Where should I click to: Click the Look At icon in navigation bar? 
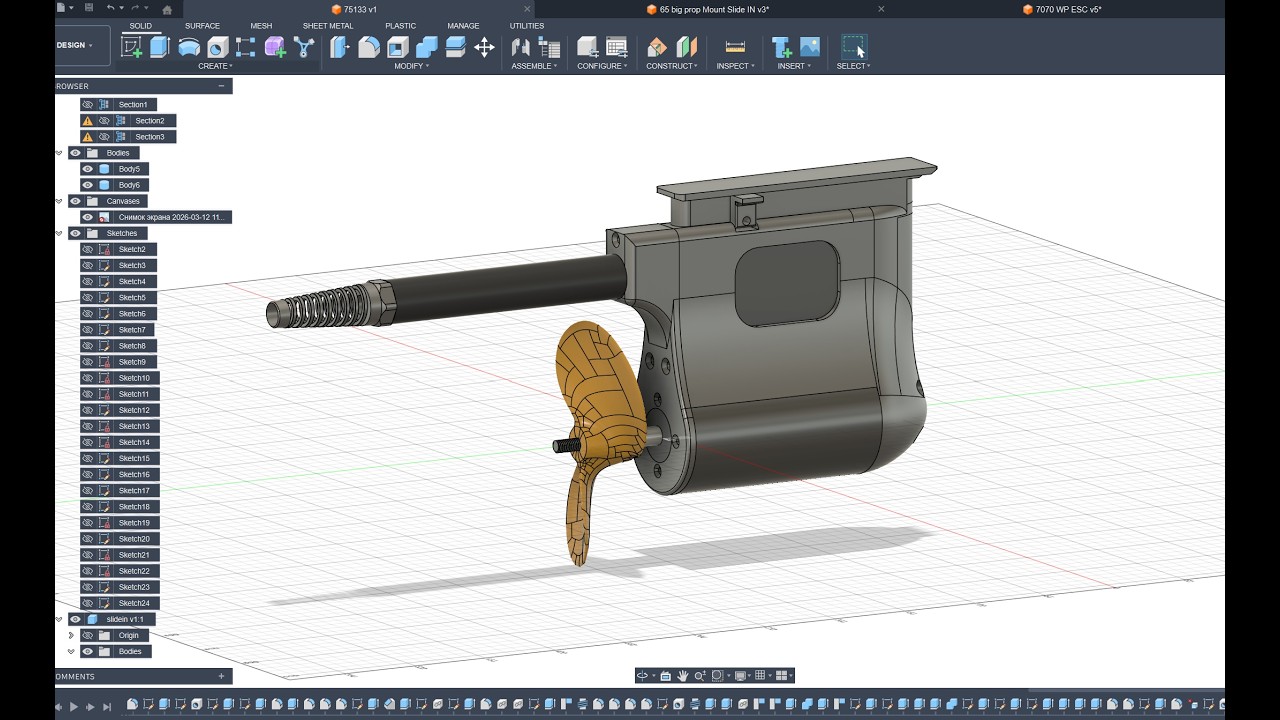[x=665, y=676]
